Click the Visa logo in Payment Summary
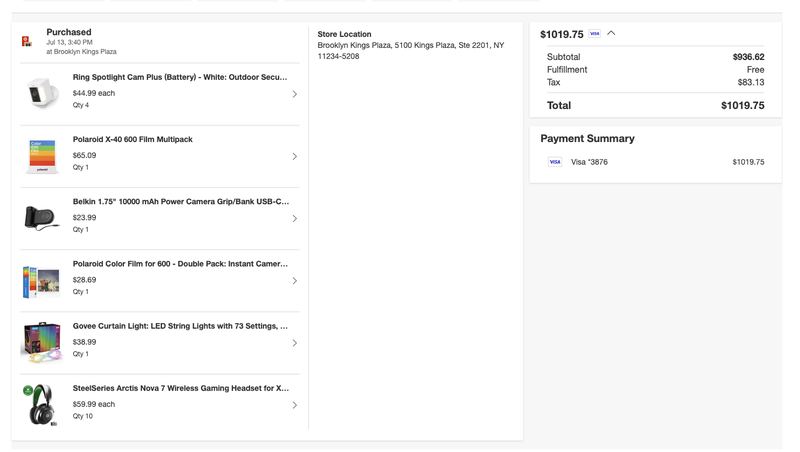This screenshot has height=452, width=800. coord(555,162)
